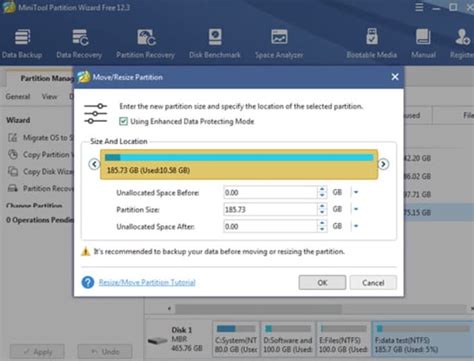The height and width of the screenshot is (361, 474).
Task: Focus the Partition Size field
Action: click(270, 210)
